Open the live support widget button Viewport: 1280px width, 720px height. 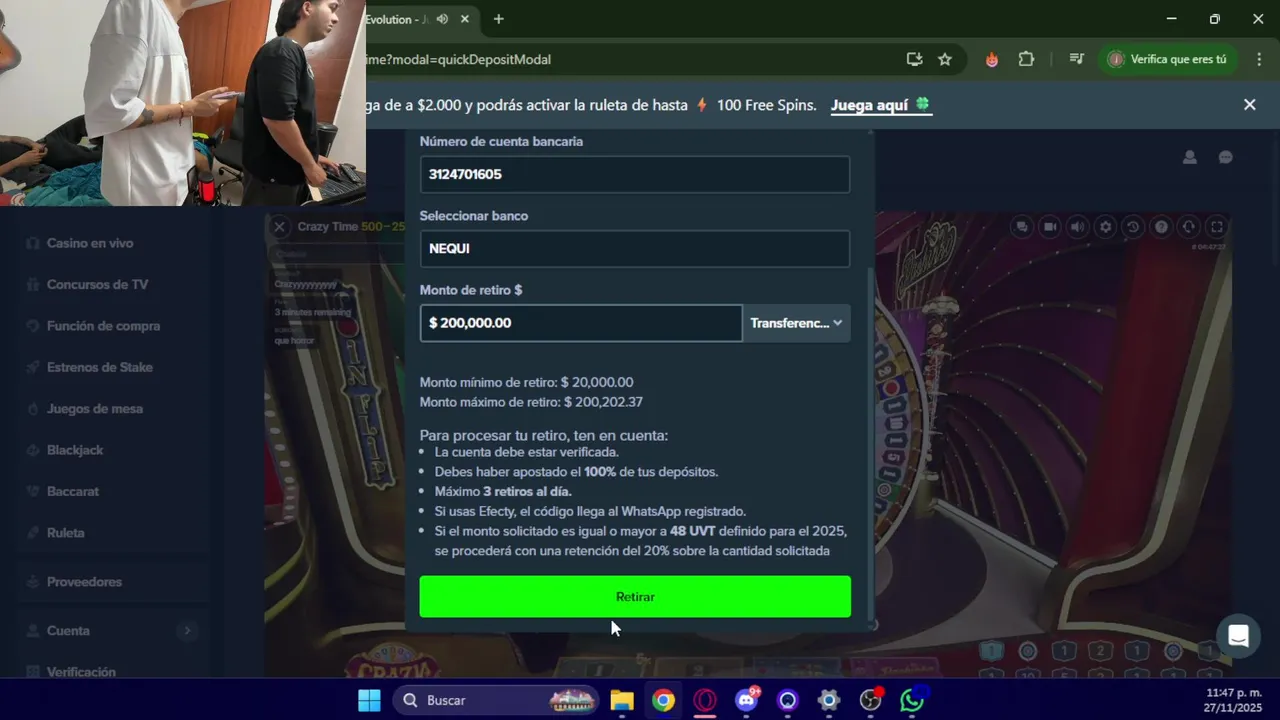[1238, 636]
